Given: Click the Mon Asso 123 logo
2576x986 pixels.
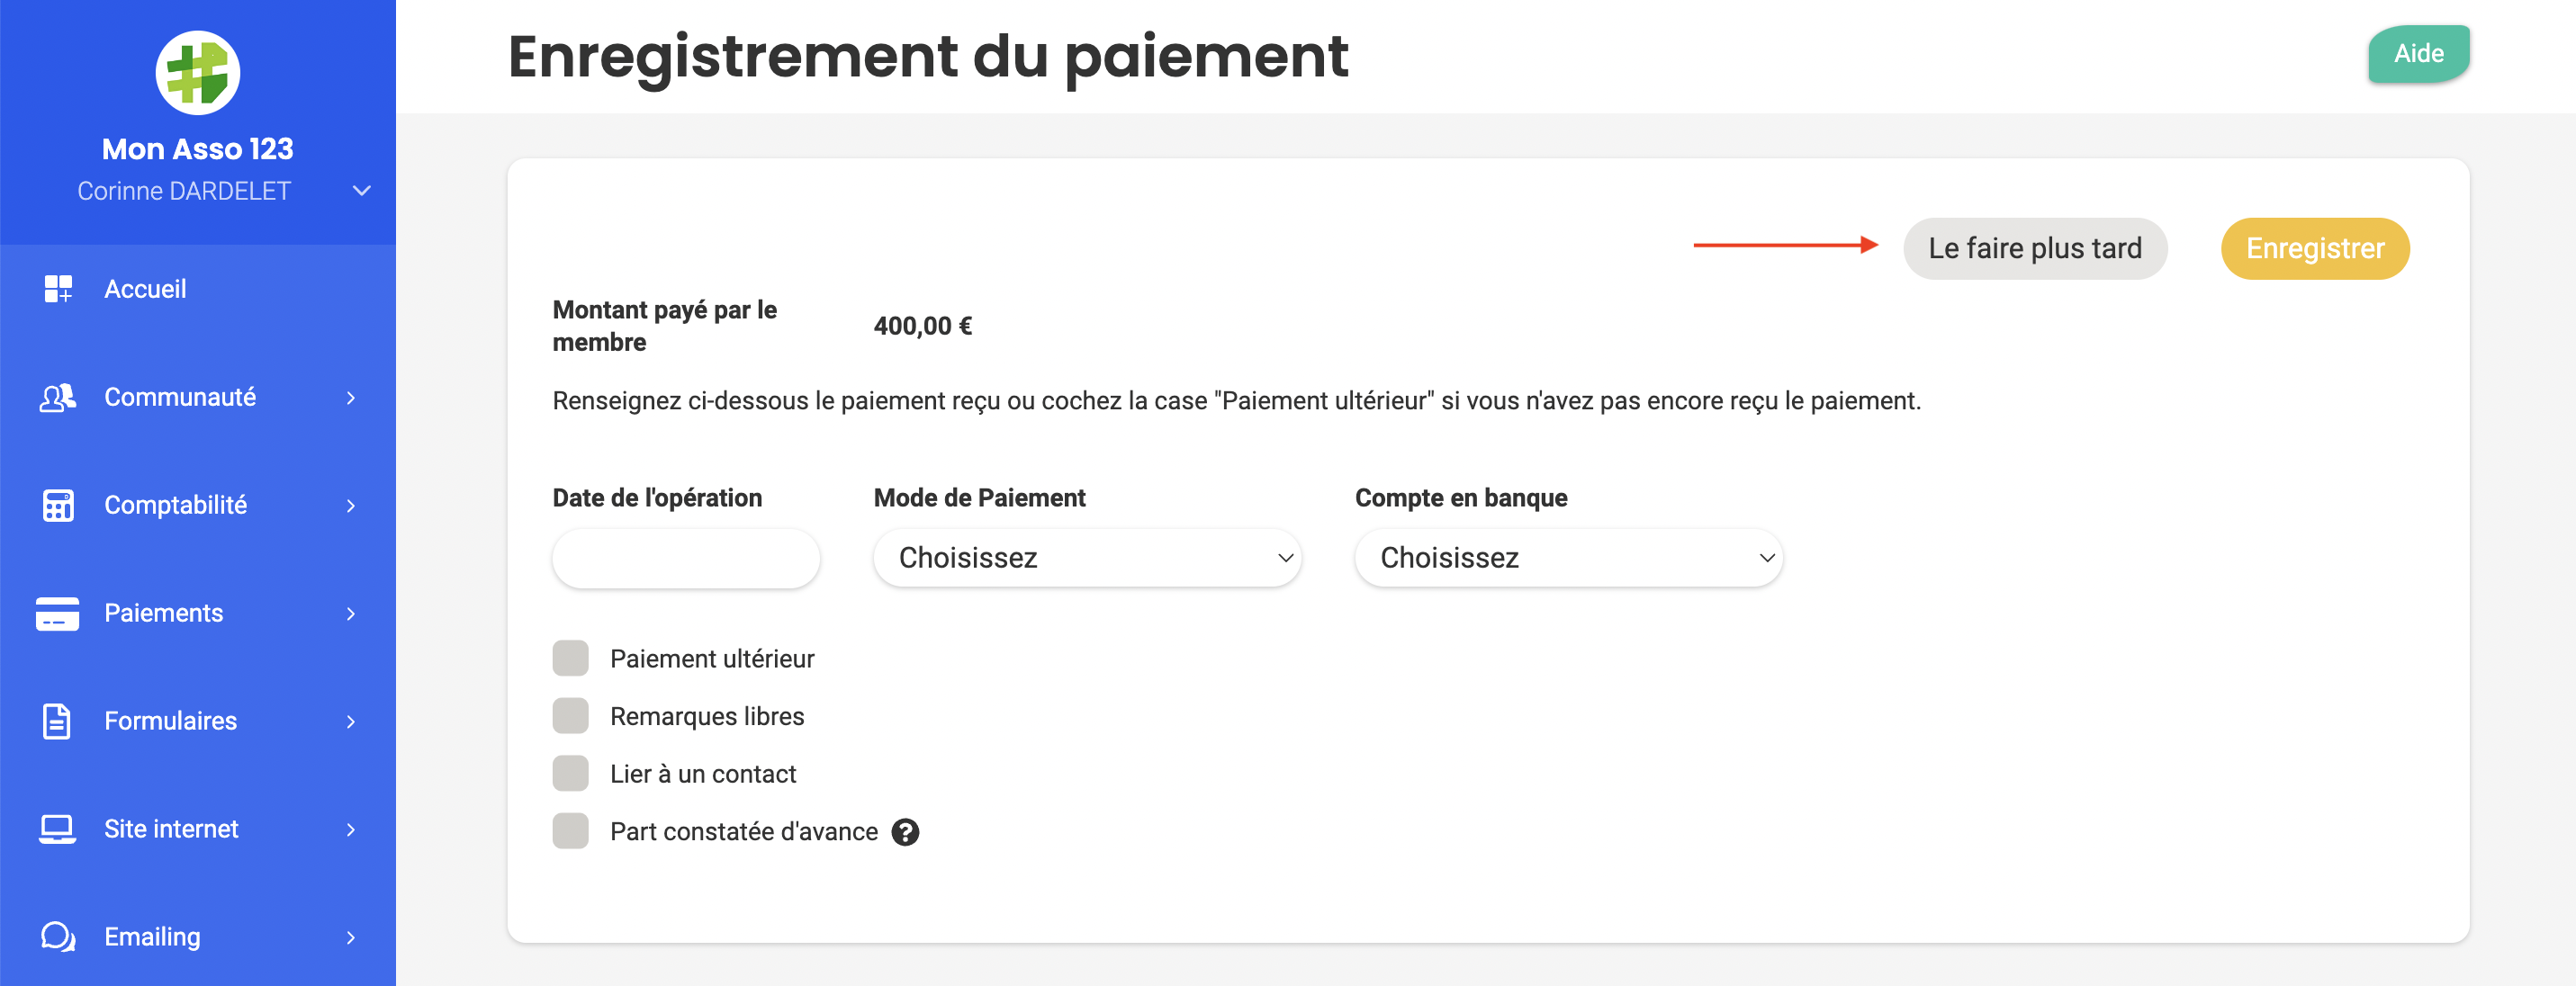Looking at the screenshot, I should click(198, 73).
